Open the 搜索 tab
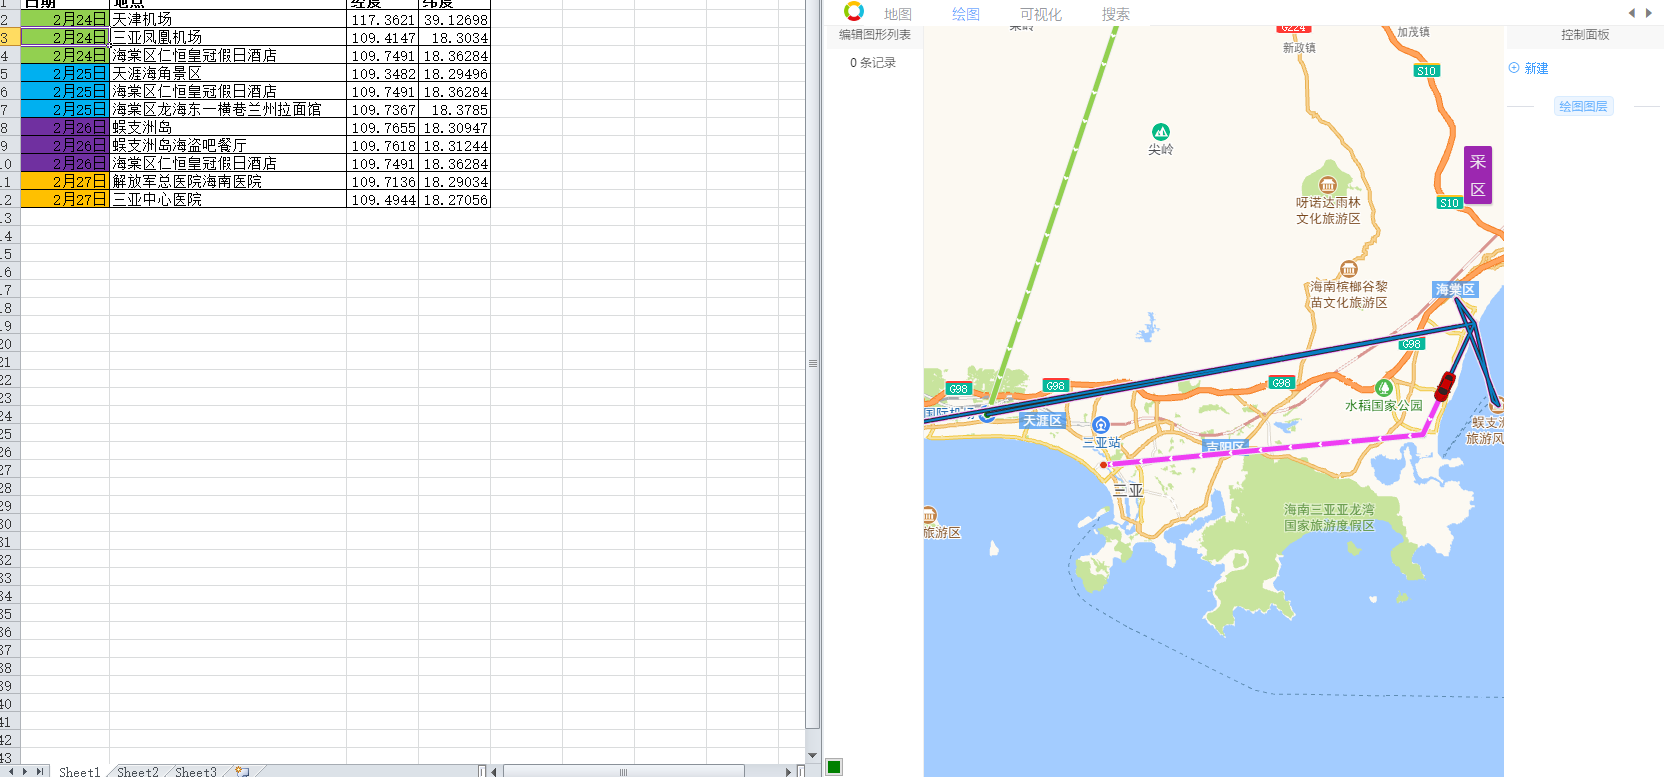 (1116, 14)
